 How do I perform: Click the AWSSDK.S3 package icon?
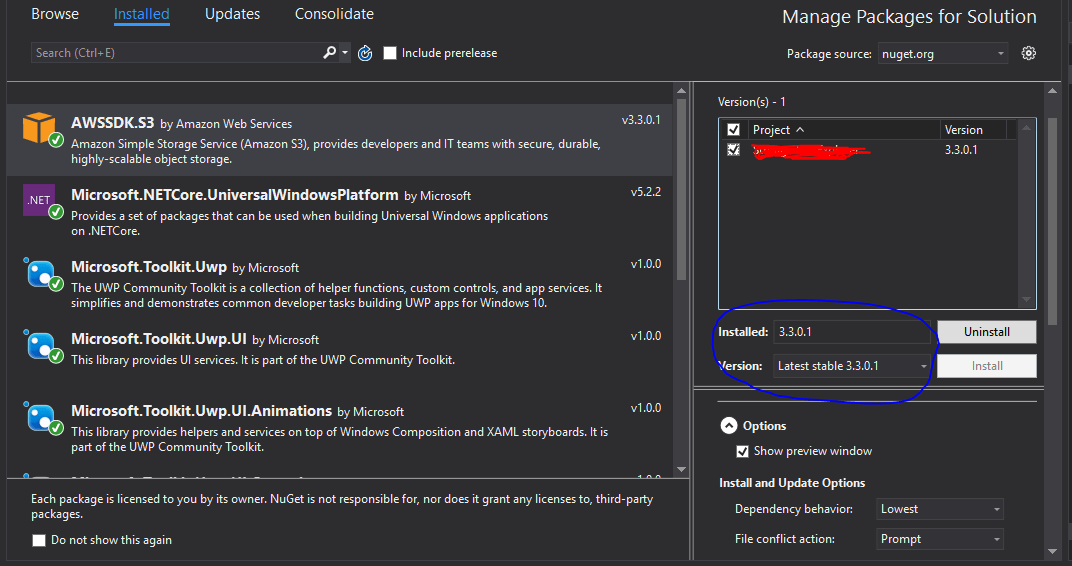[40, 128]
